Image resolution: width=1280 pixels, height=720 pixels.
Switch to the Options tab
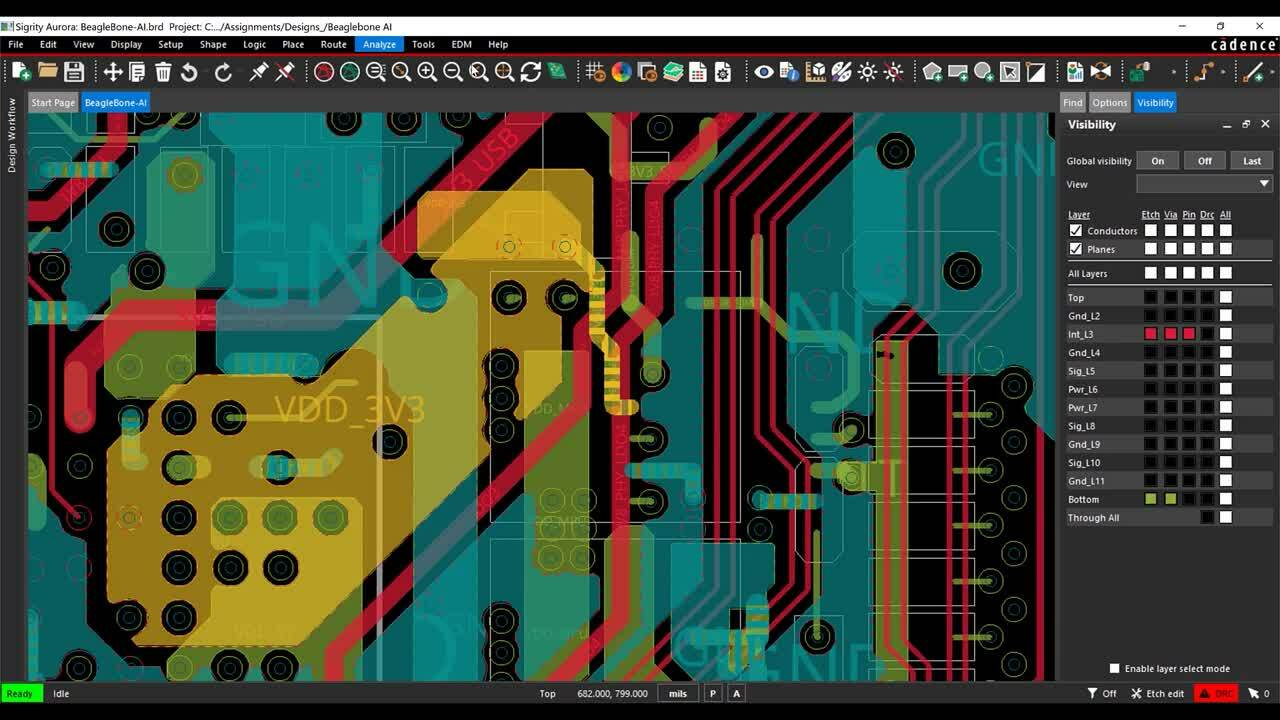point(1109,102)
